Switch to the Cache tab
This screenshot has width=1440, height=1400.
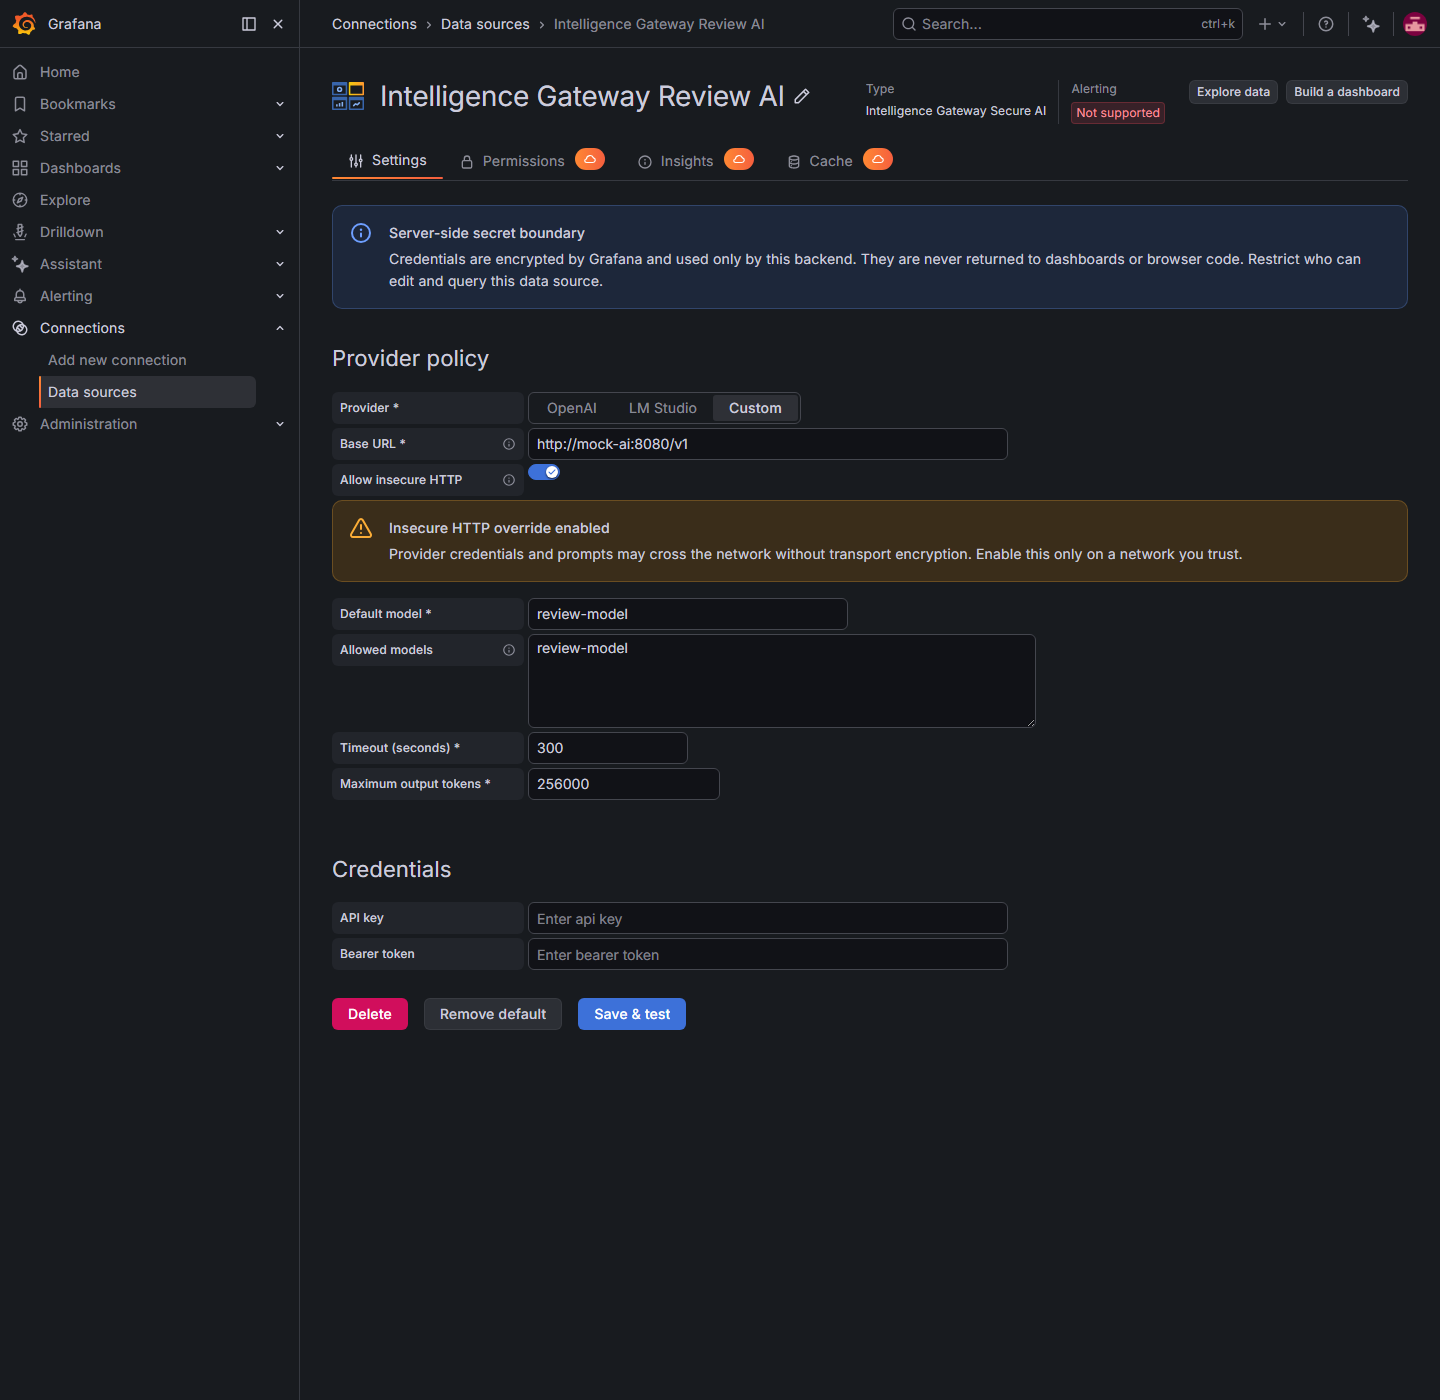click(x=820, y=161)
